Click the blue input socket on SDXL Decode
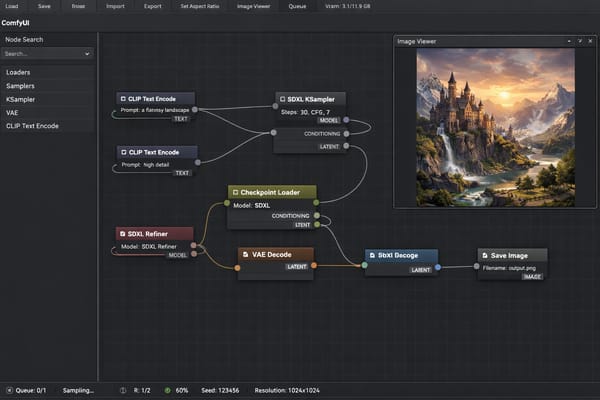The width and height of the screenshot is (600, 400). pyautogui.click(x=363, y=266)
